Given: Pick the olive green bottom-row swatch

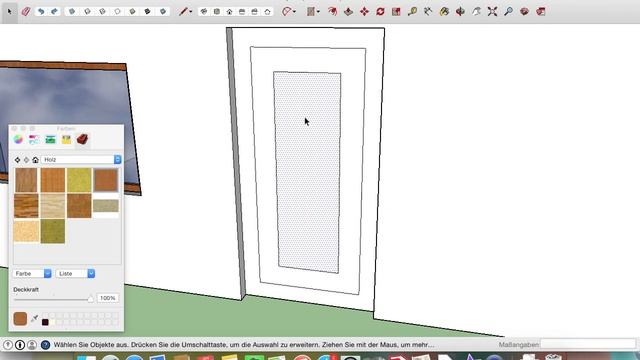Looking at the screenshot, I should tap(53, 231).
